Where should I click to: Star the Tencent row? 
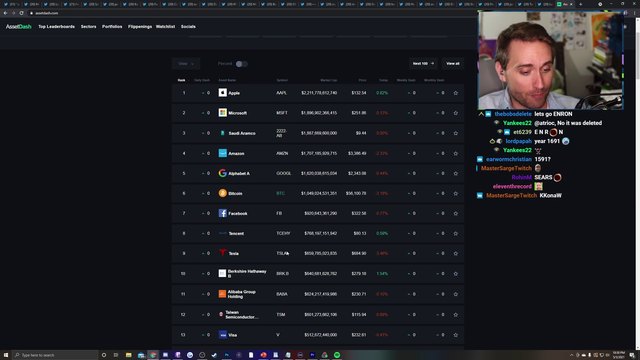456,233
